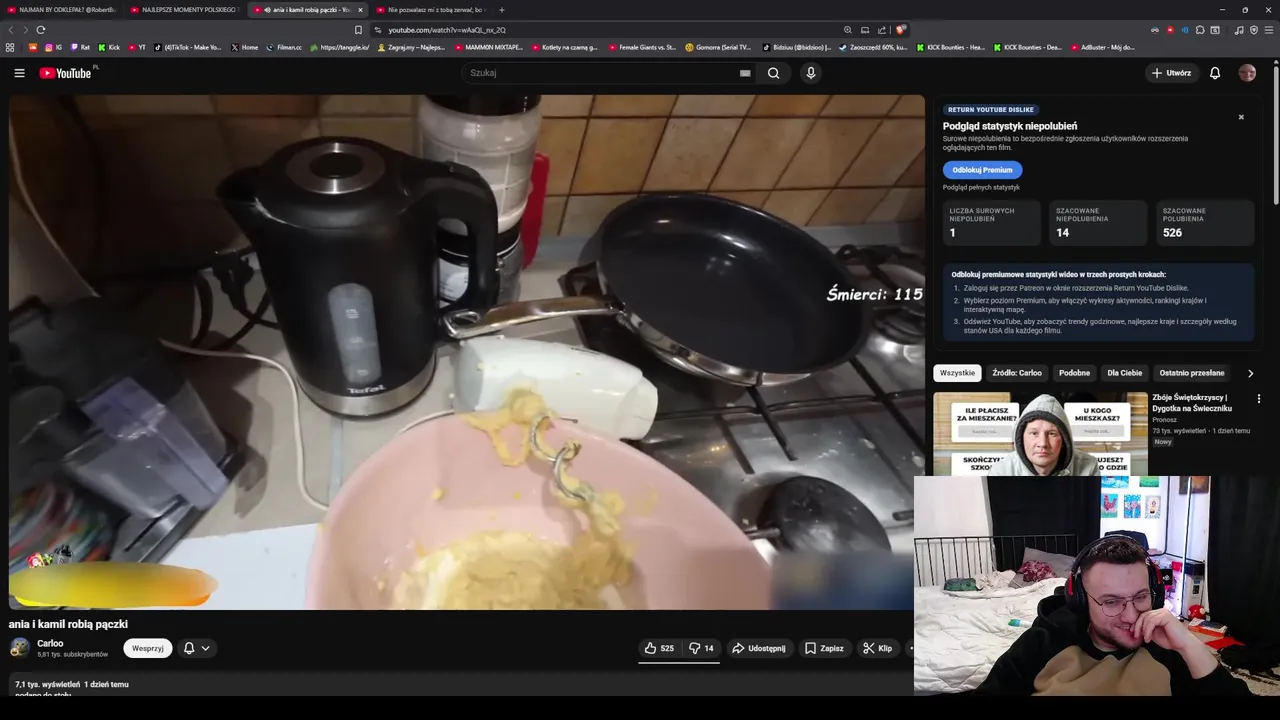Go back in browser history
Viewport: 1280px width, 720px height.
11,30
